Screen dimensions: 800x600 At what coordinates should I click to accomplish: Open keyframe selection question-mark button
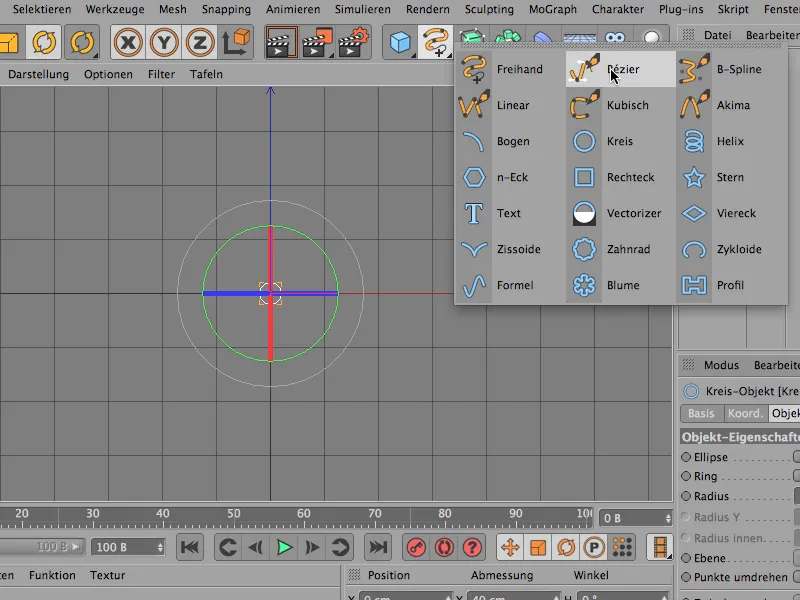click(x=472, y=547)
